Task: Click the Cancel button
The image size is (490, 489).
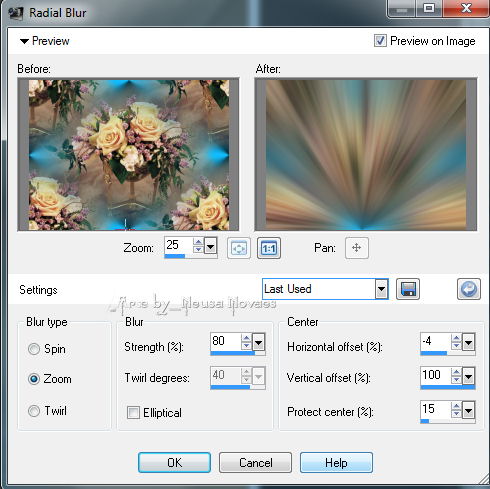Action: (x=255, y=463)
